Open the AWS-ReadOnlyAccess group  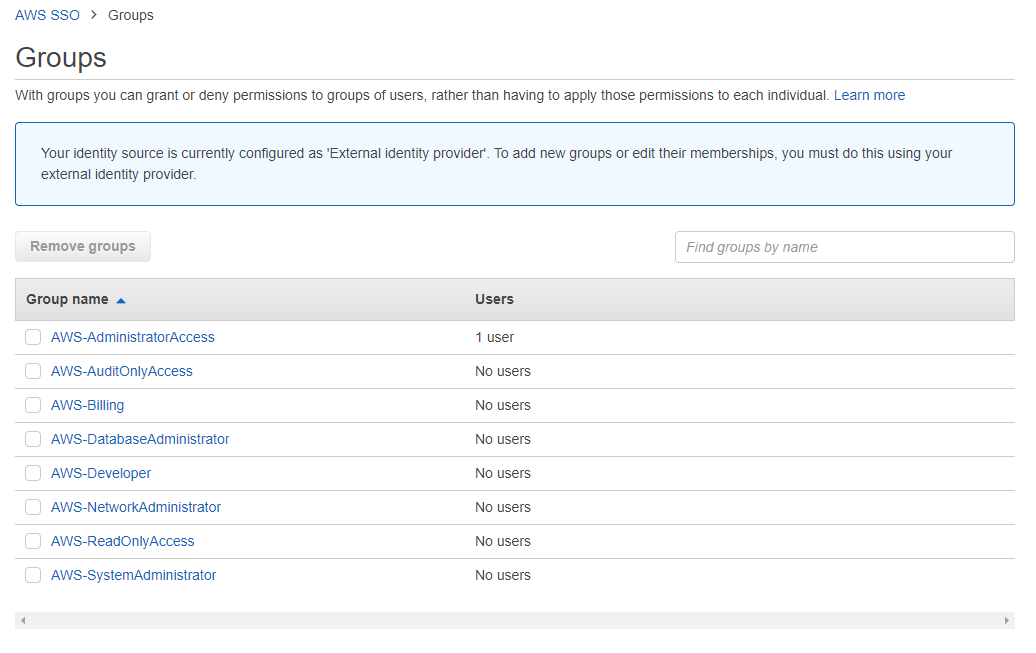click(123, 541)
